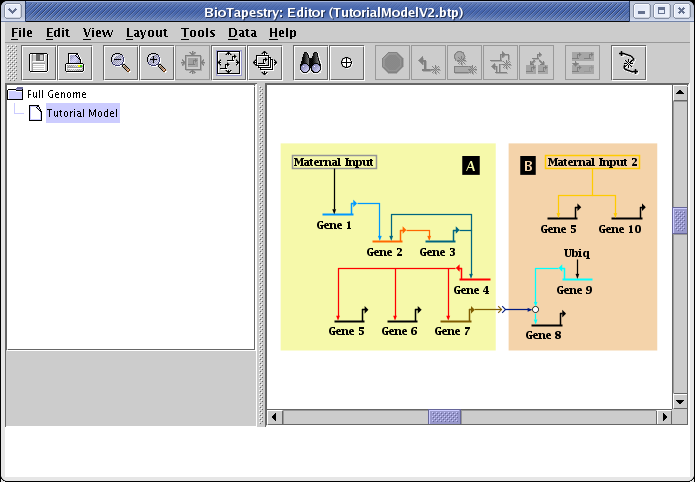Open the File menu
The height and width of the screenshot is (482, 695).
22,32
